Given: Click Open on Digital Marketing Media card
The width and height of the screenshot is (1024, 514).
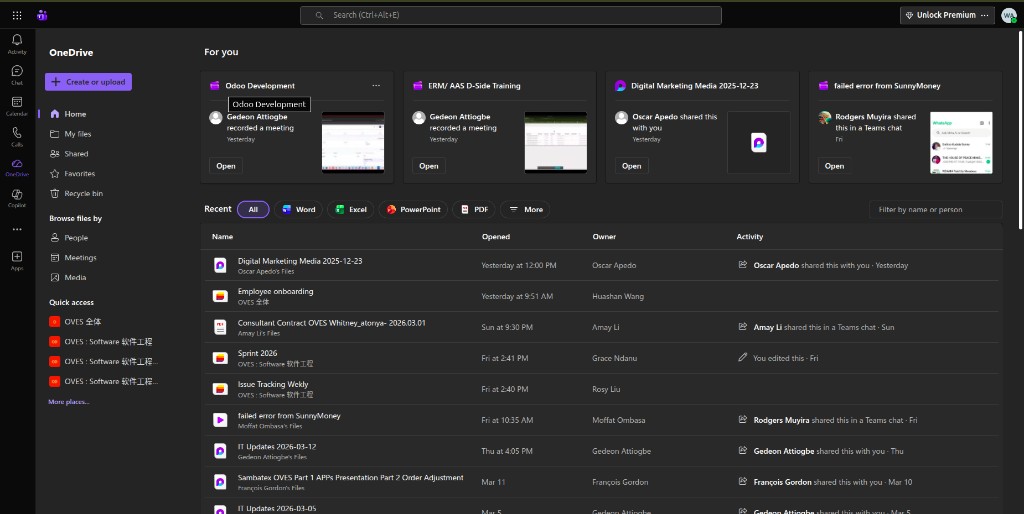Looking at the screenshot, I should pyautogui.click(x=632, y=166).
